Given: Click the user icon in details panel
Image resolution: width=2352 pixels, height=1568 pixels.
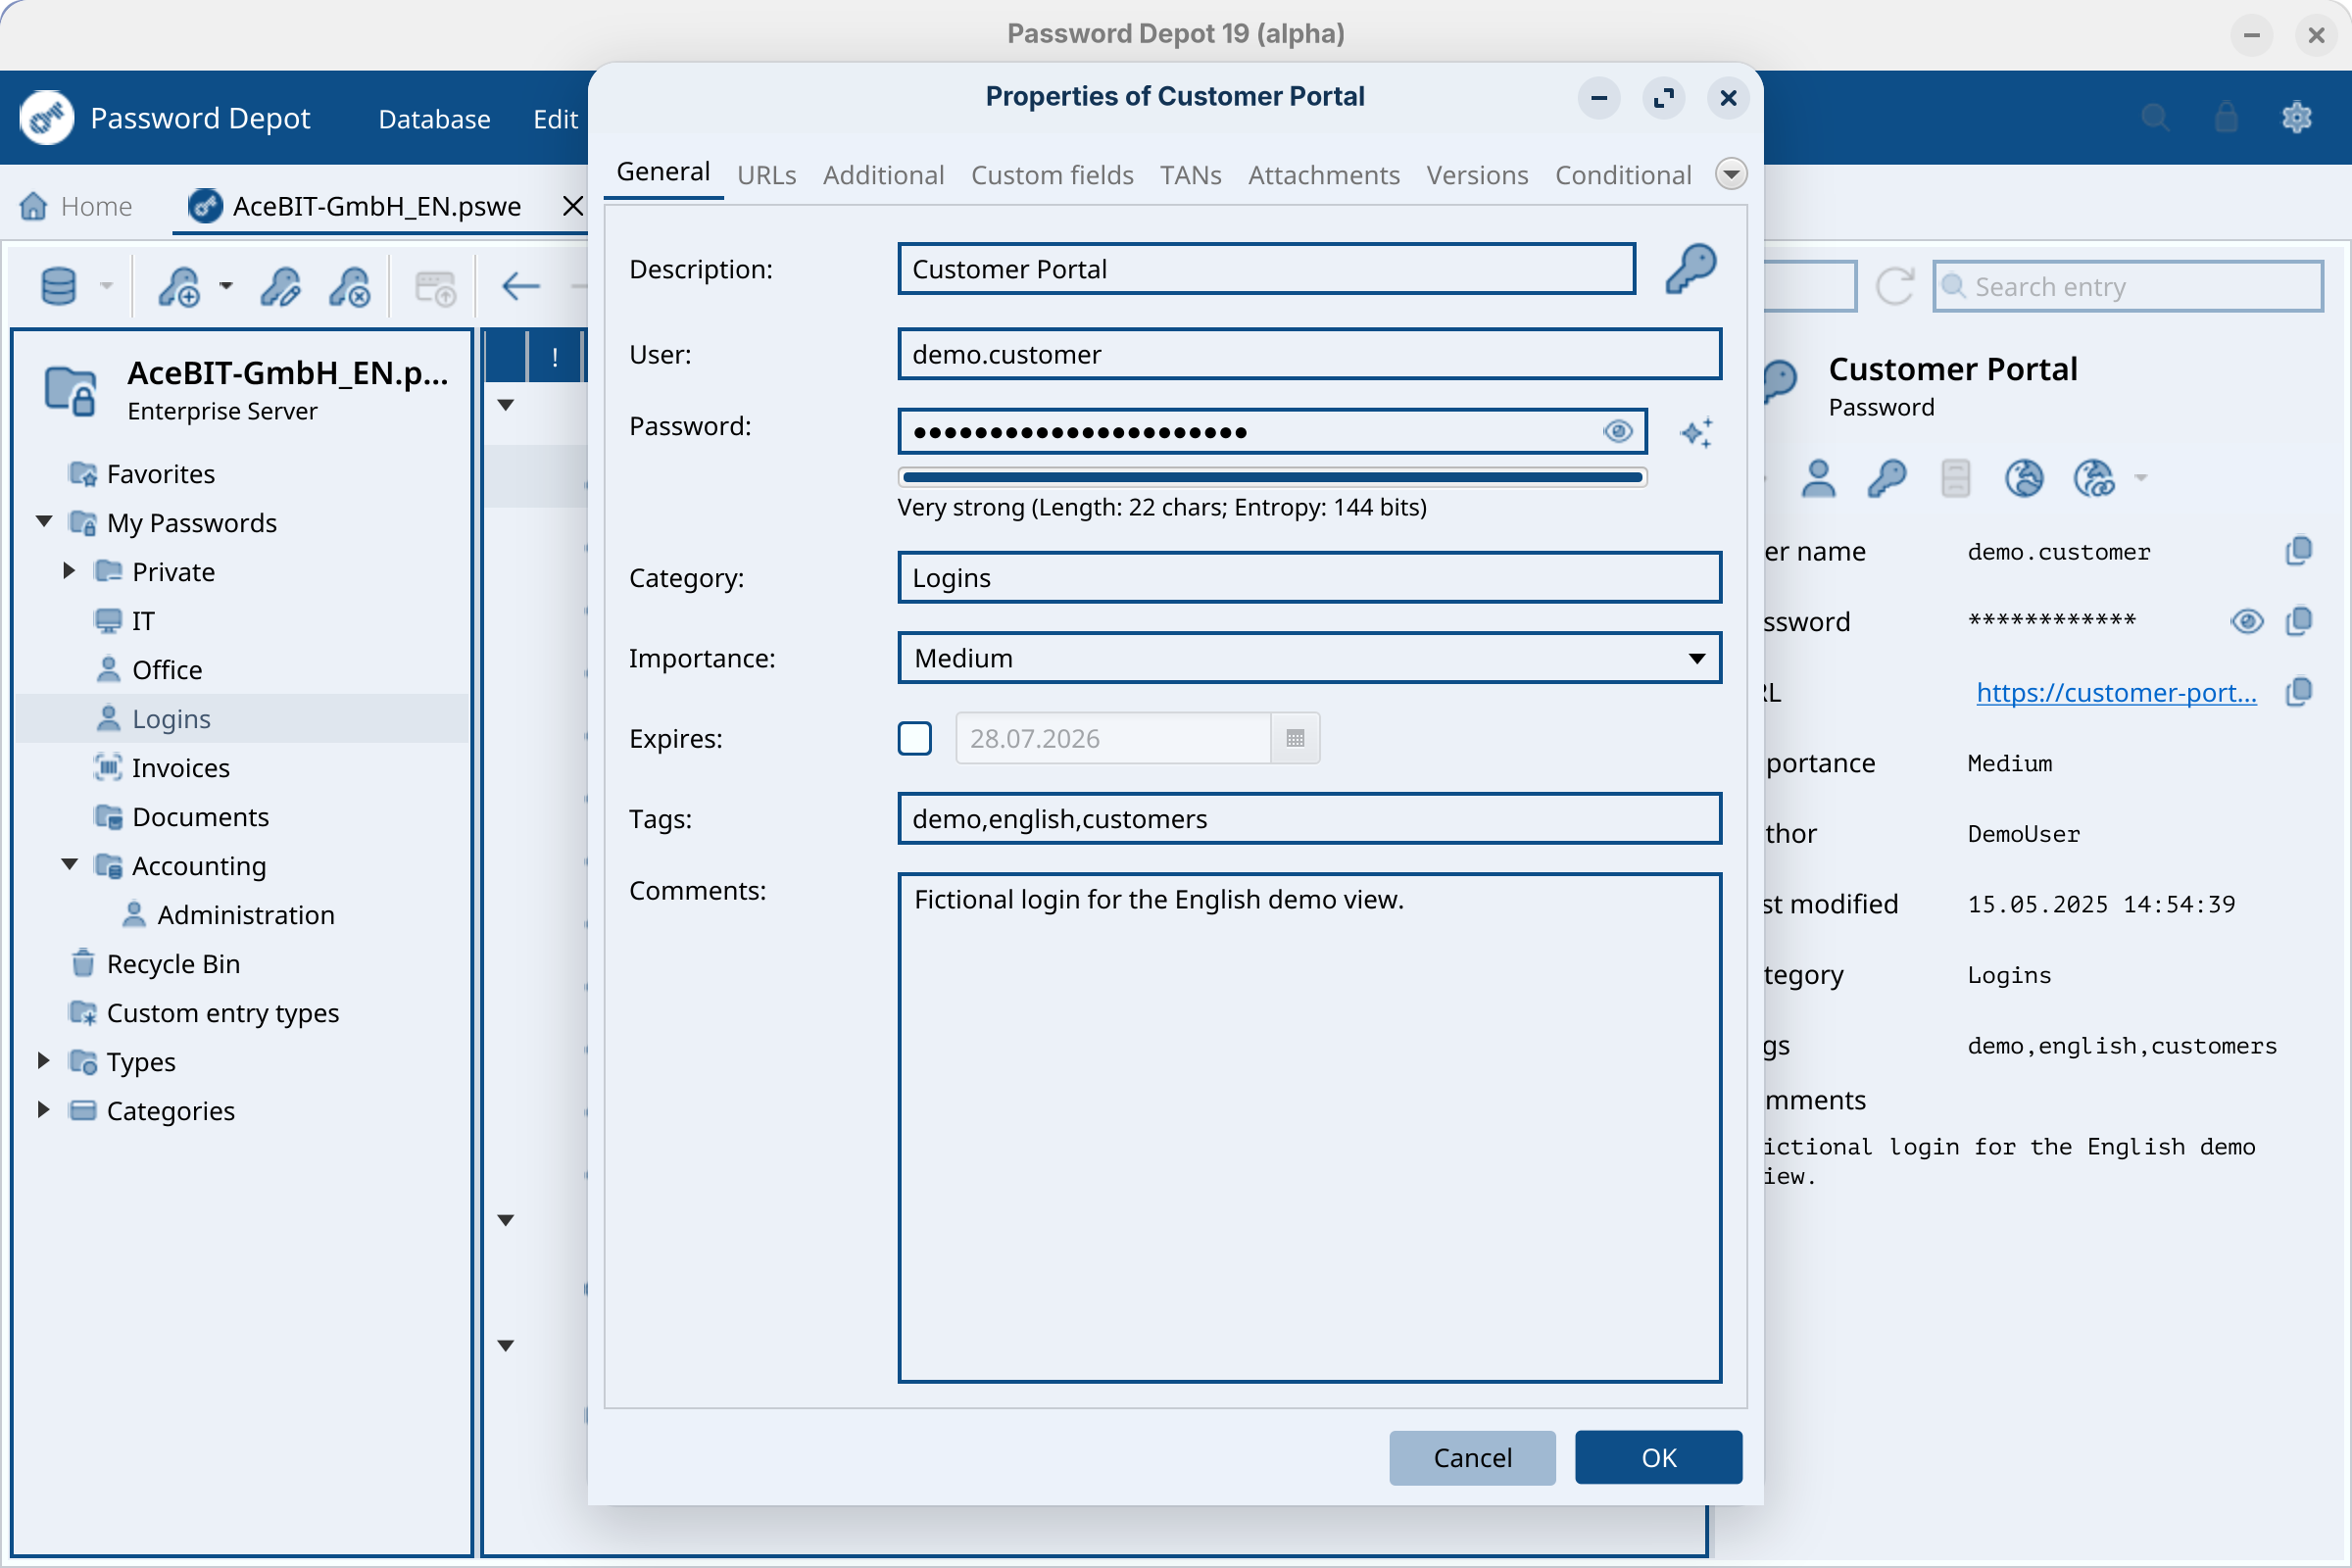Looking at the screenshot, I should pos(1818,478).
